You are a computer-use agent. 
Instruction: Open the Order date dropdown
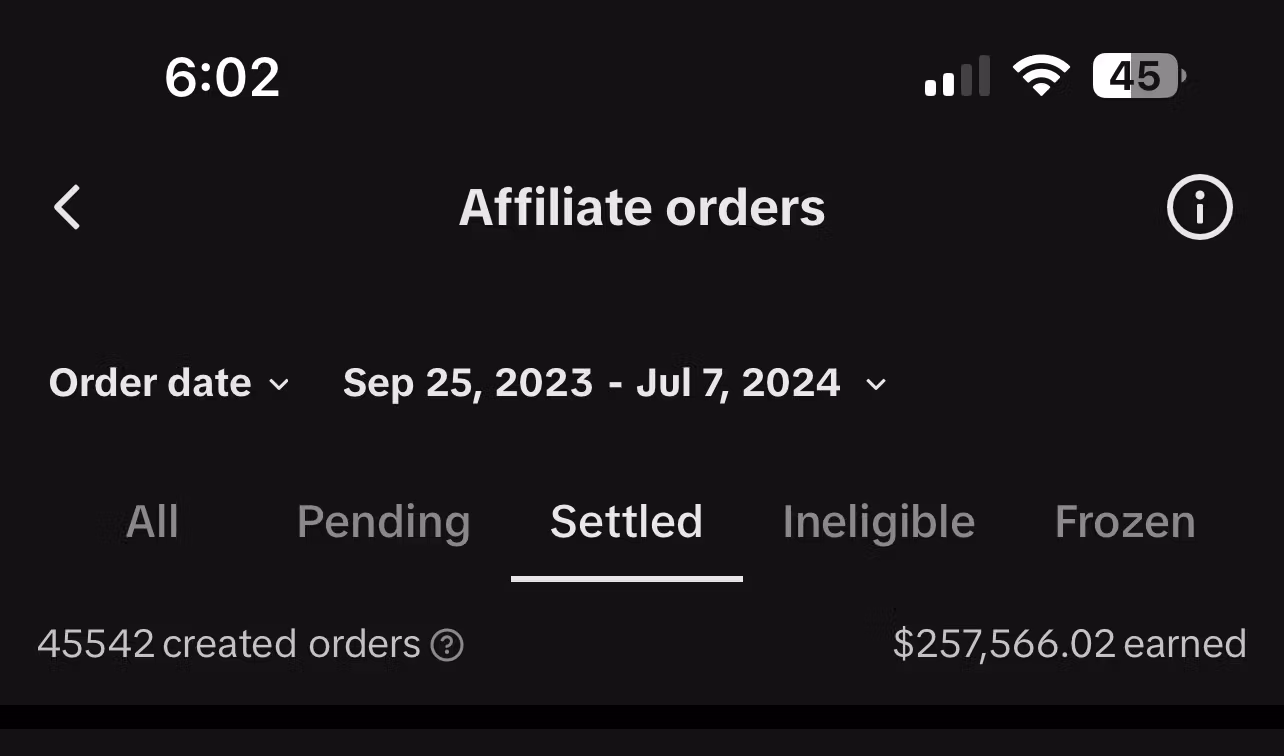(x=150, y=383)
